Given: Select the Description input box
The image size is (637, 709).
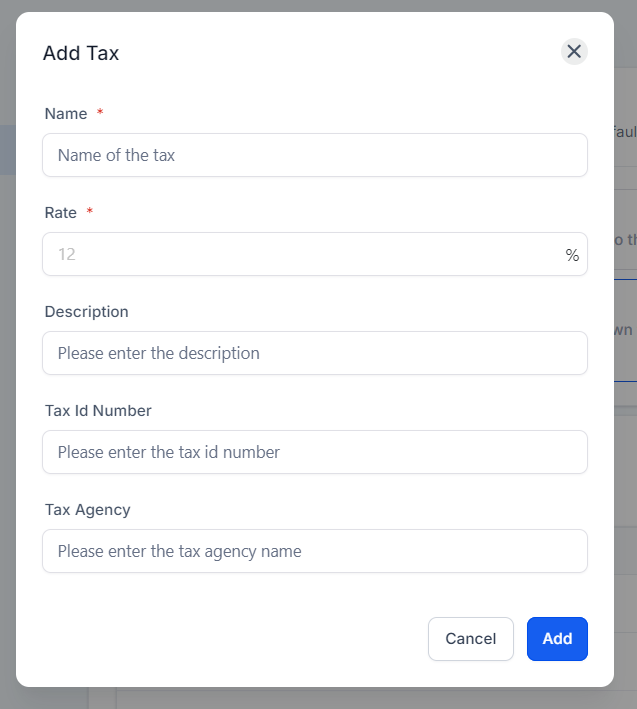Looking at the screenshot, I should (315, 353).
